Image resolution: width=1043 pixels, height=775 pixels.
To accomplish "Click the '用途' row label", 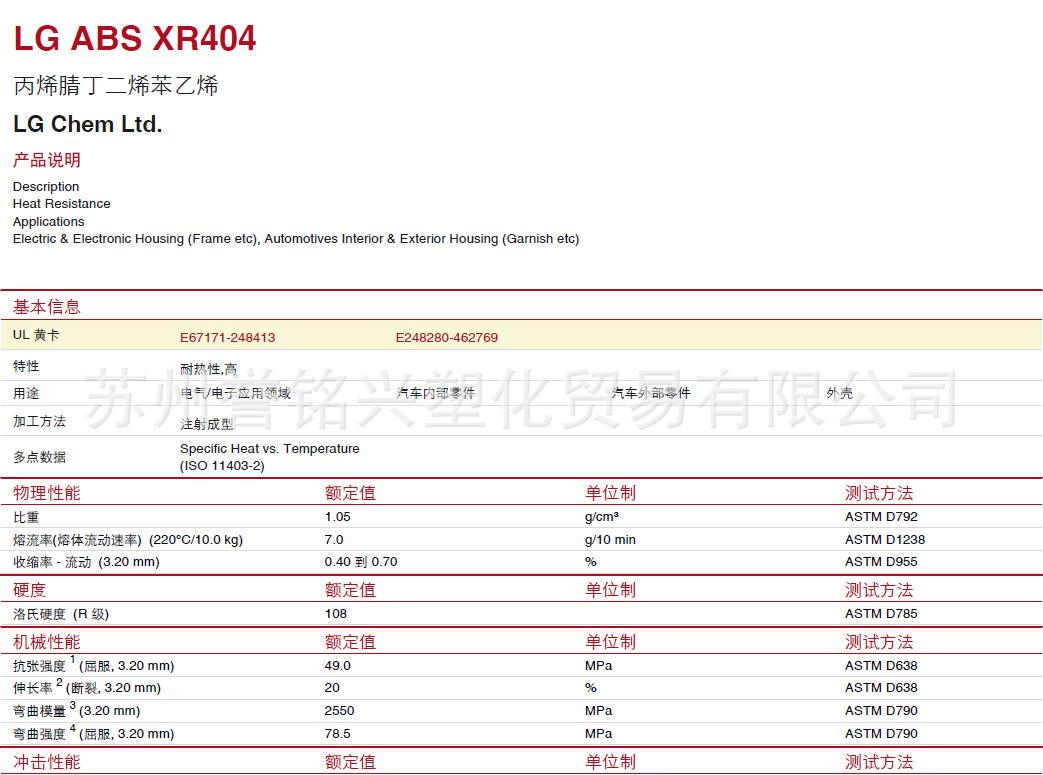I will (26, 393).
